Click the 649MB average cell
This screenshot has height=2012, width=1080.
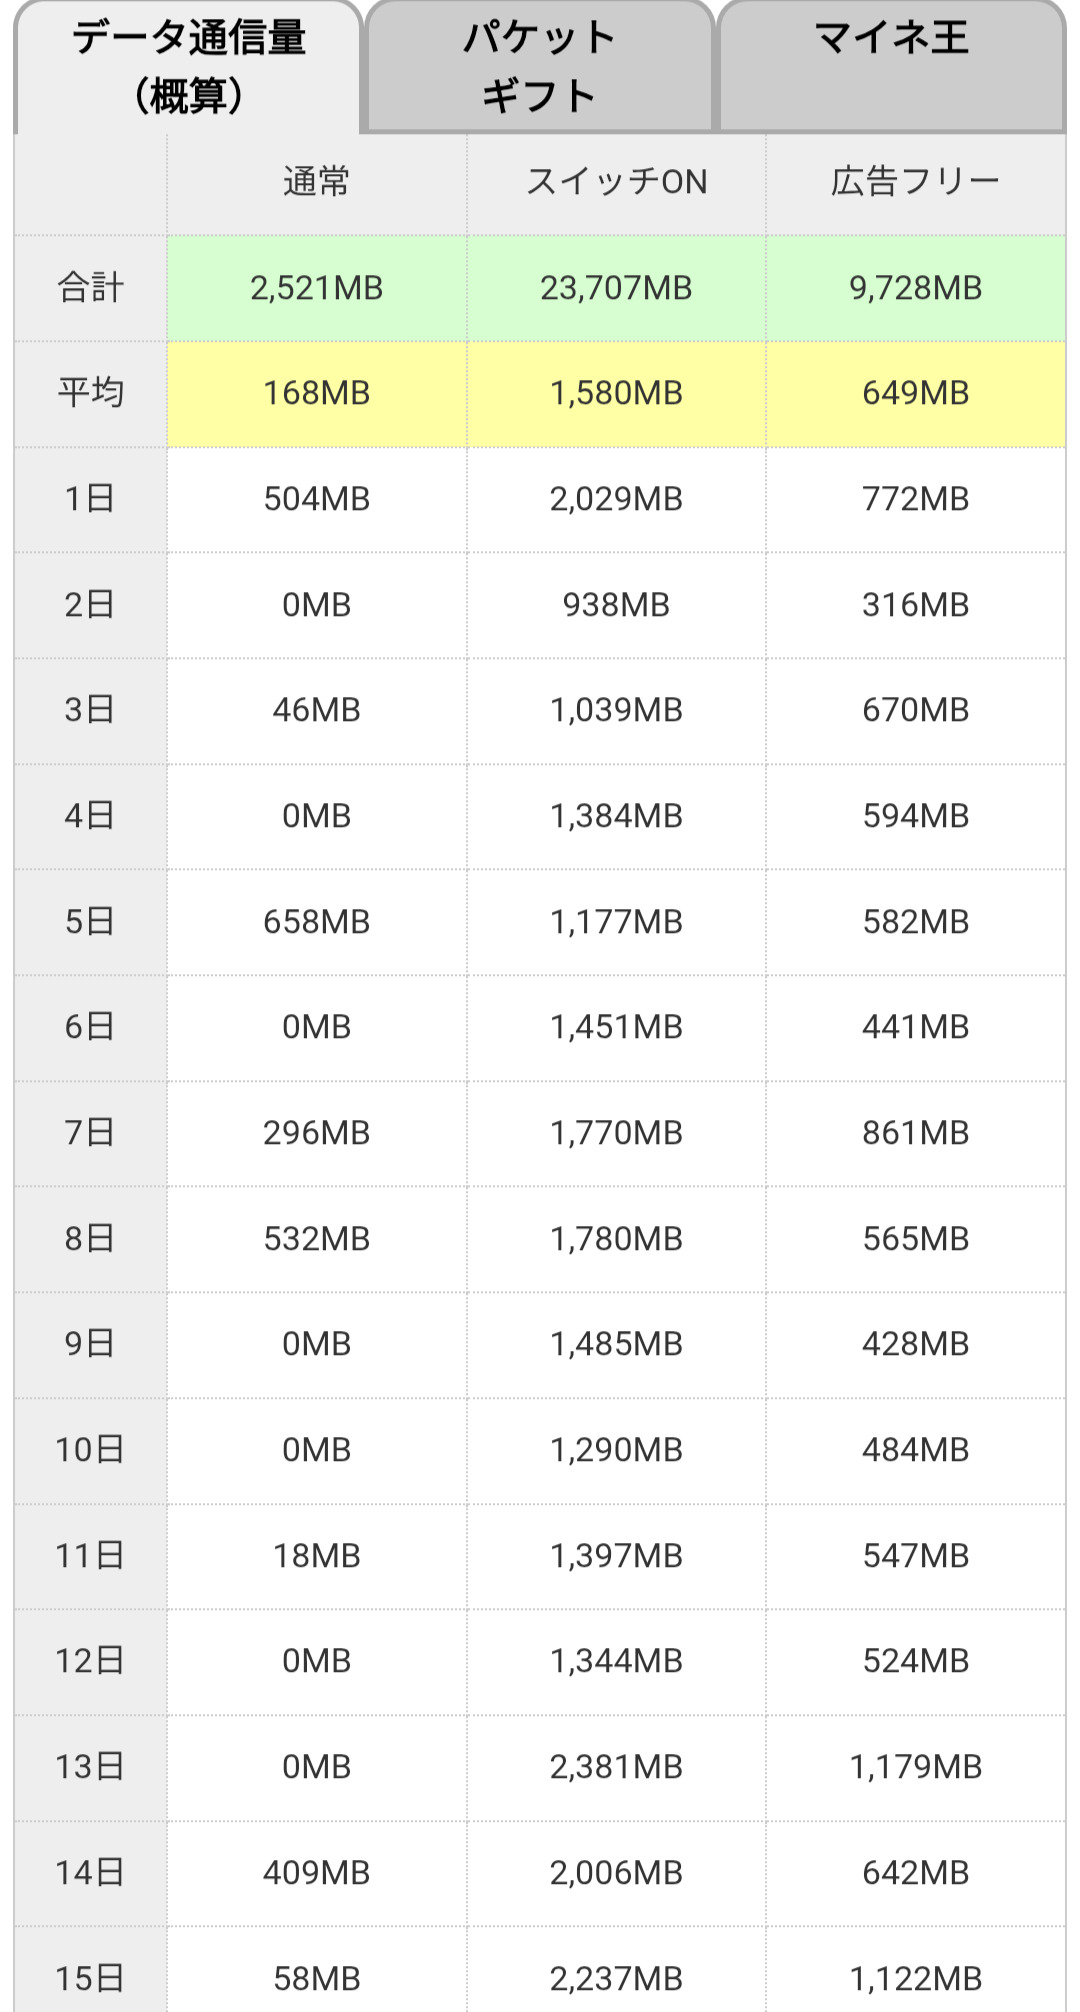915,393
